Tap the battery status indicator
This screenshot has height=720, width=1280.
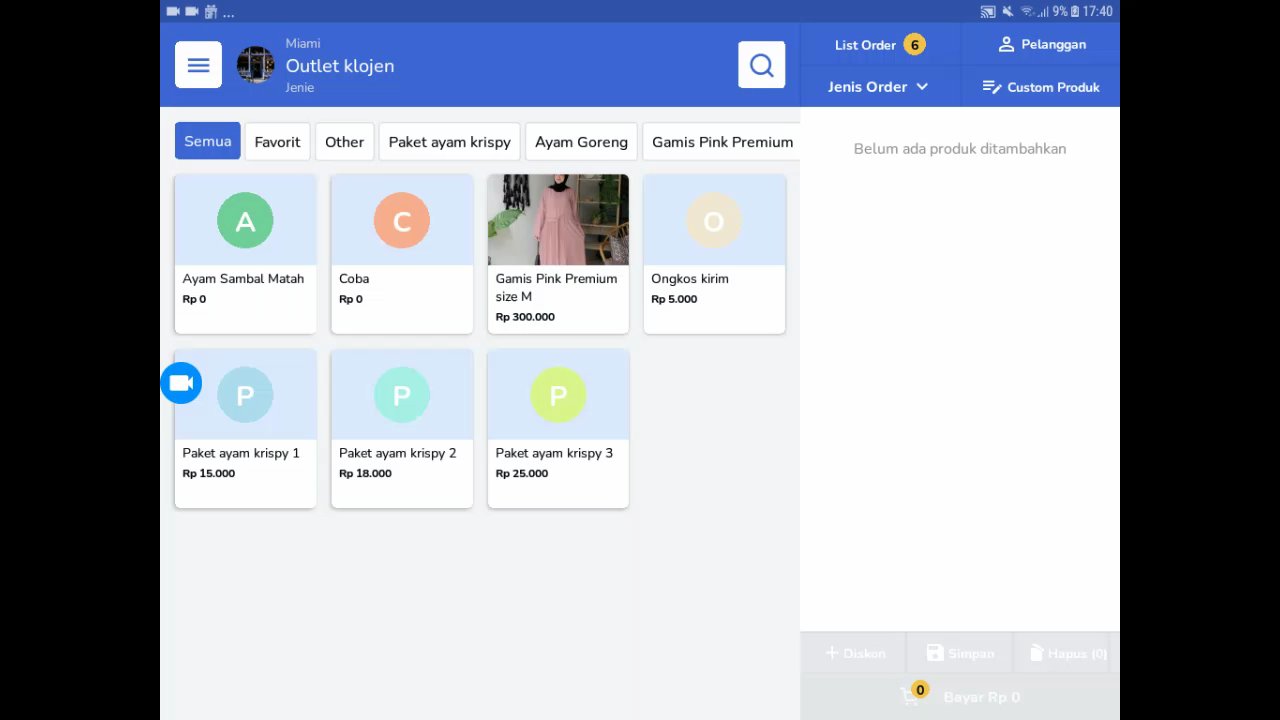point(1075,12)
